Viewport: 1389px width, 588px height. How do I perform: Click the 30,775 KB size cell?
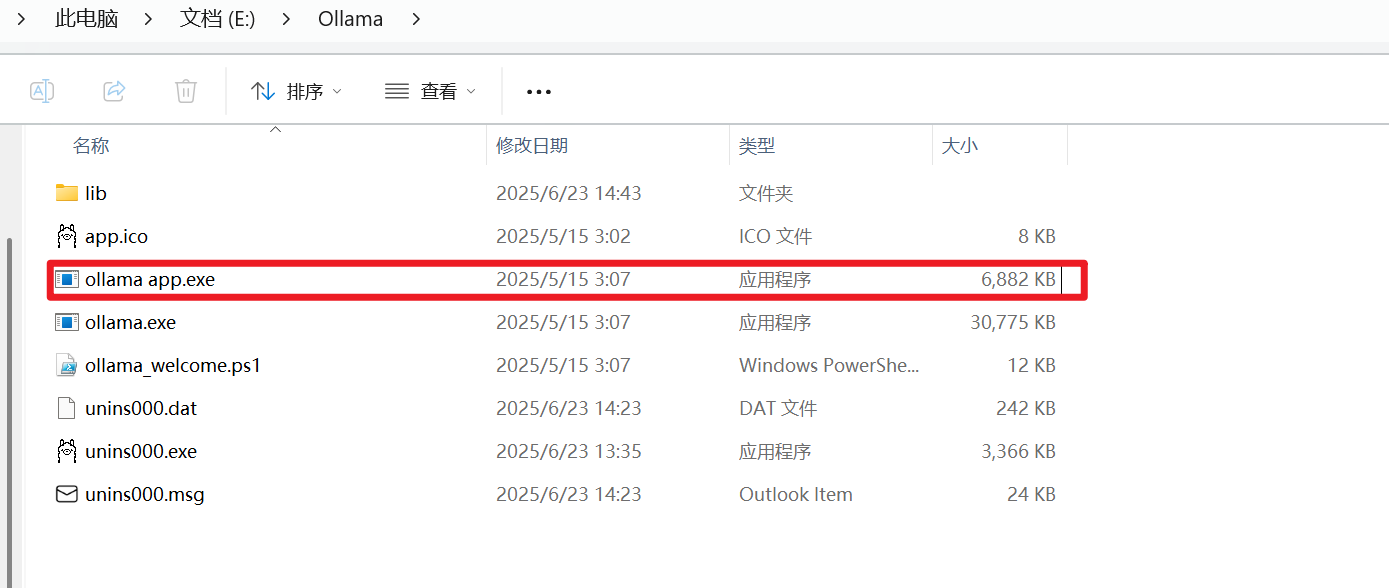(x=1013, y=323)
